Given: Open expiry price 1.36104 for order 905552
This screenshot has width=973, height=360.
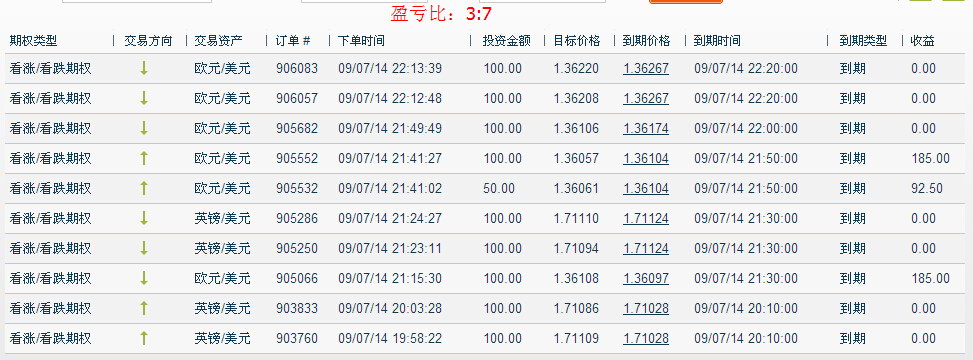Looking at the screenshot, I should click(x=646, y=158).
